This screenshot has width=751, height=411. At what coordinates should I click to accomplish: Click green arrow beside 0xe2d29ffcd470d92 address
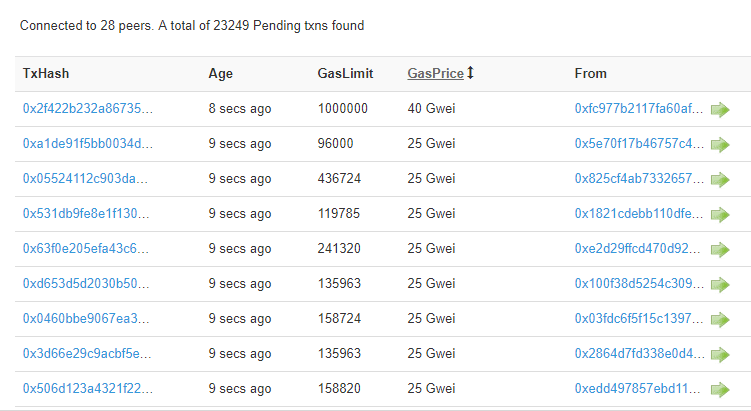coord(720,250)
